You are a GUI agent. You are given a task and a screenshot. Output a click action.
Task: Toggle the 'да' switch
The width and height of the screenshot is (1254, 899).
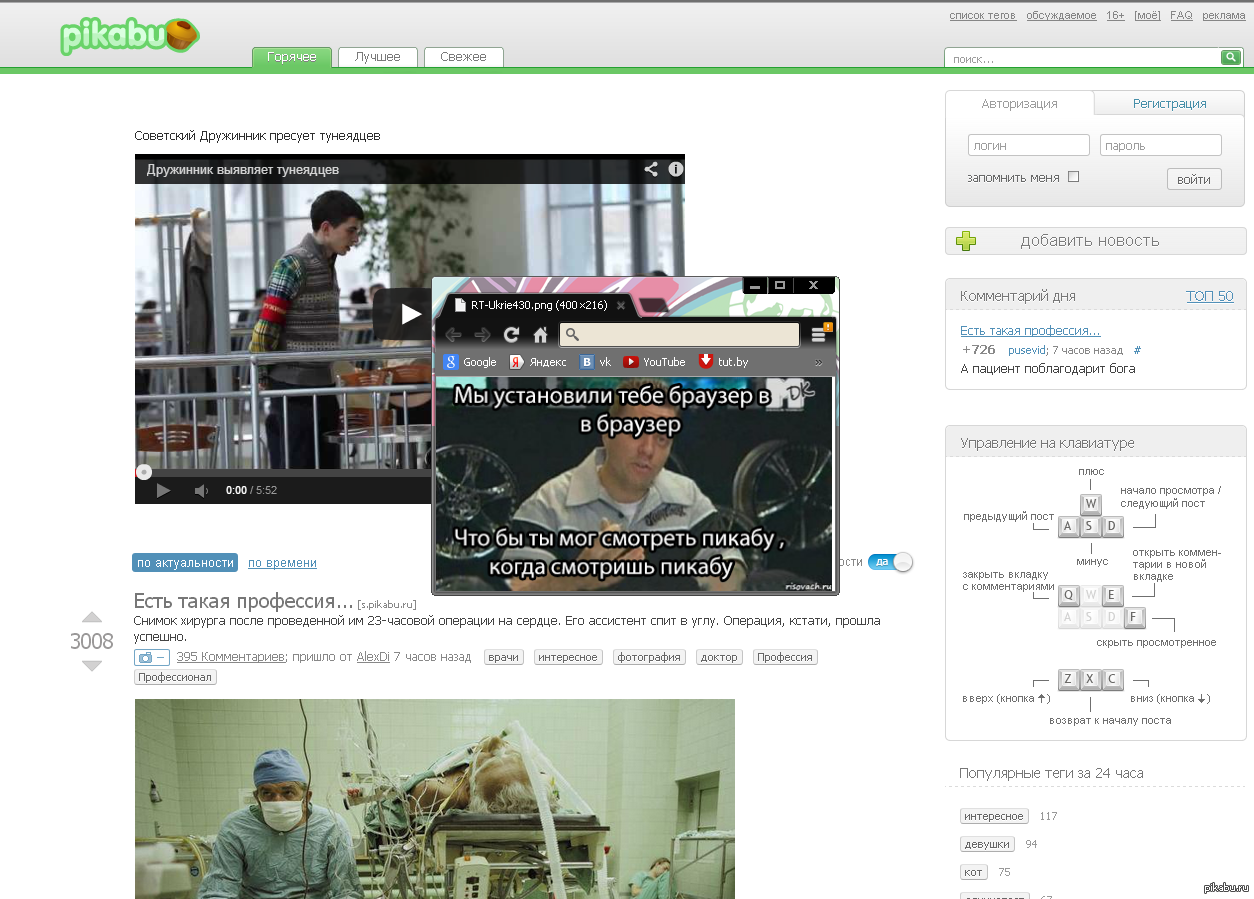(890, 562)
